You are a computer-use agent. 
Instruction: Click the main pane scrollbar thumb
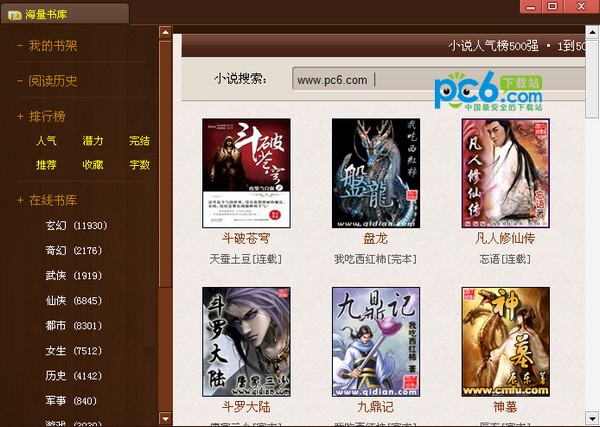(592, 79)
